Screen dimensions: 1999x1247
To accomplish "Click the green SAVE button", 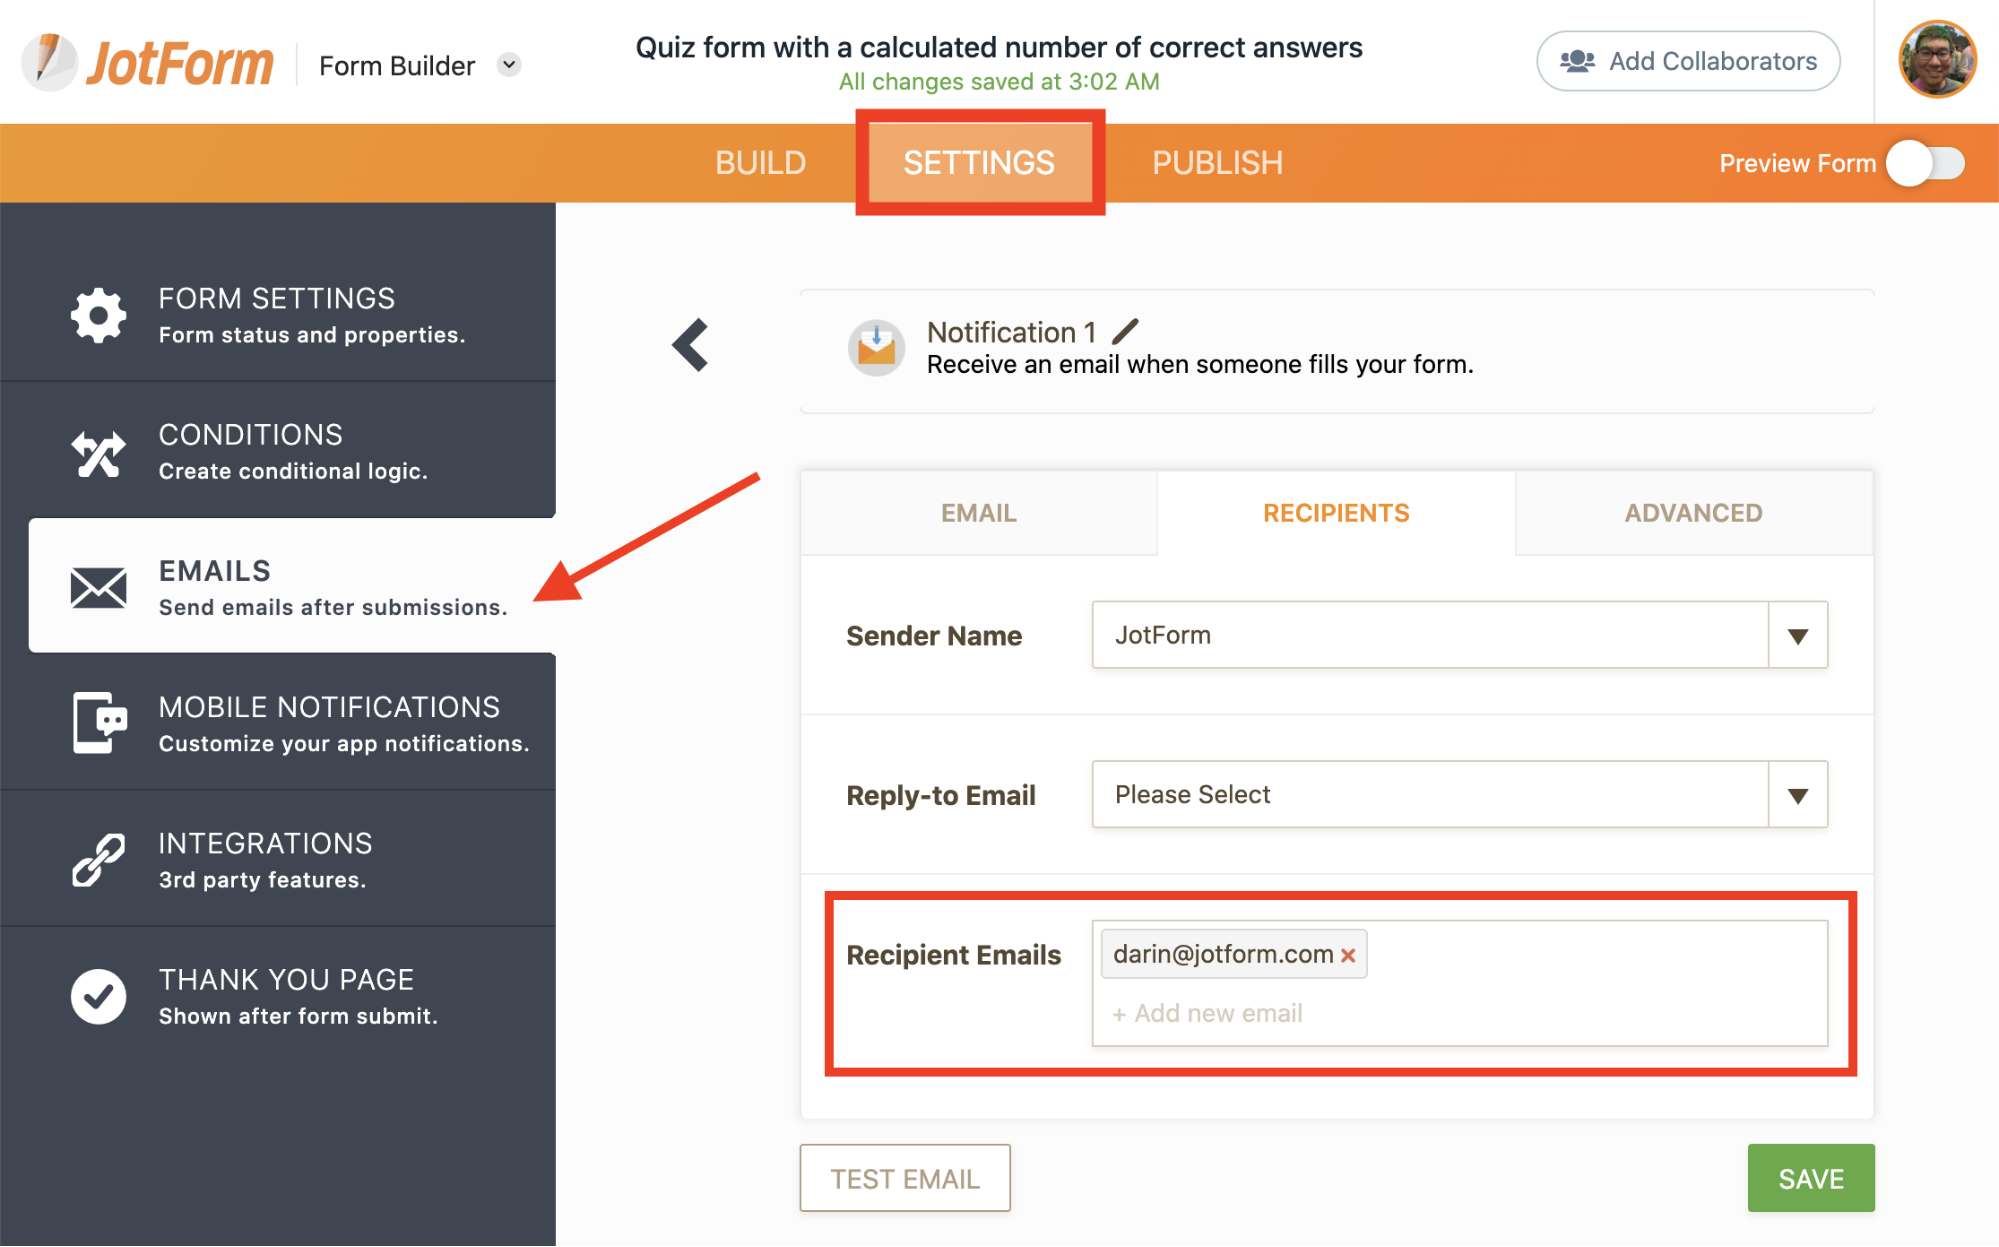I will point(1810,1178).
